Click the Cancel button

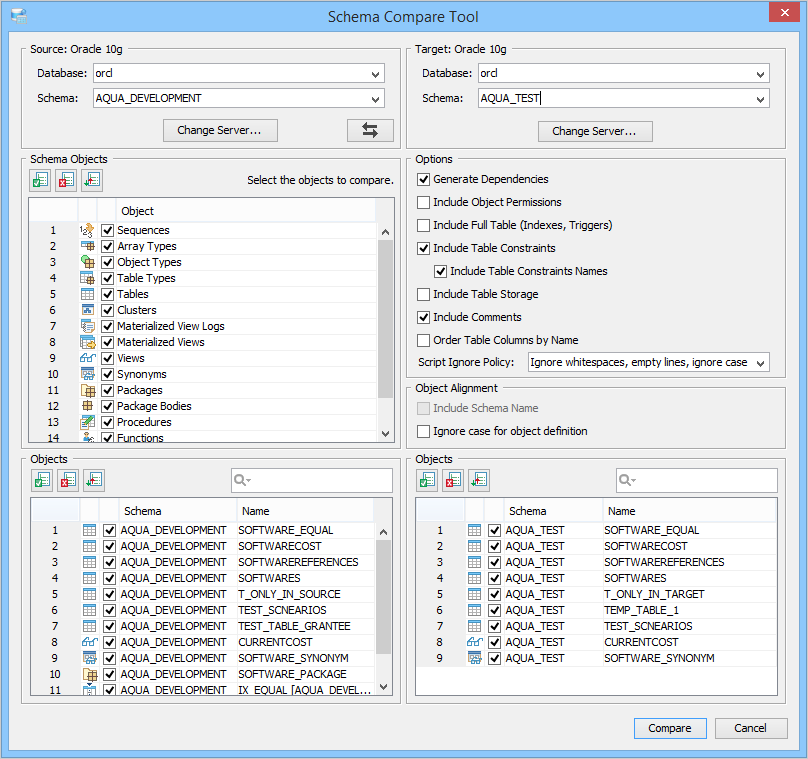pyautogui.click(x=751, y=728)
